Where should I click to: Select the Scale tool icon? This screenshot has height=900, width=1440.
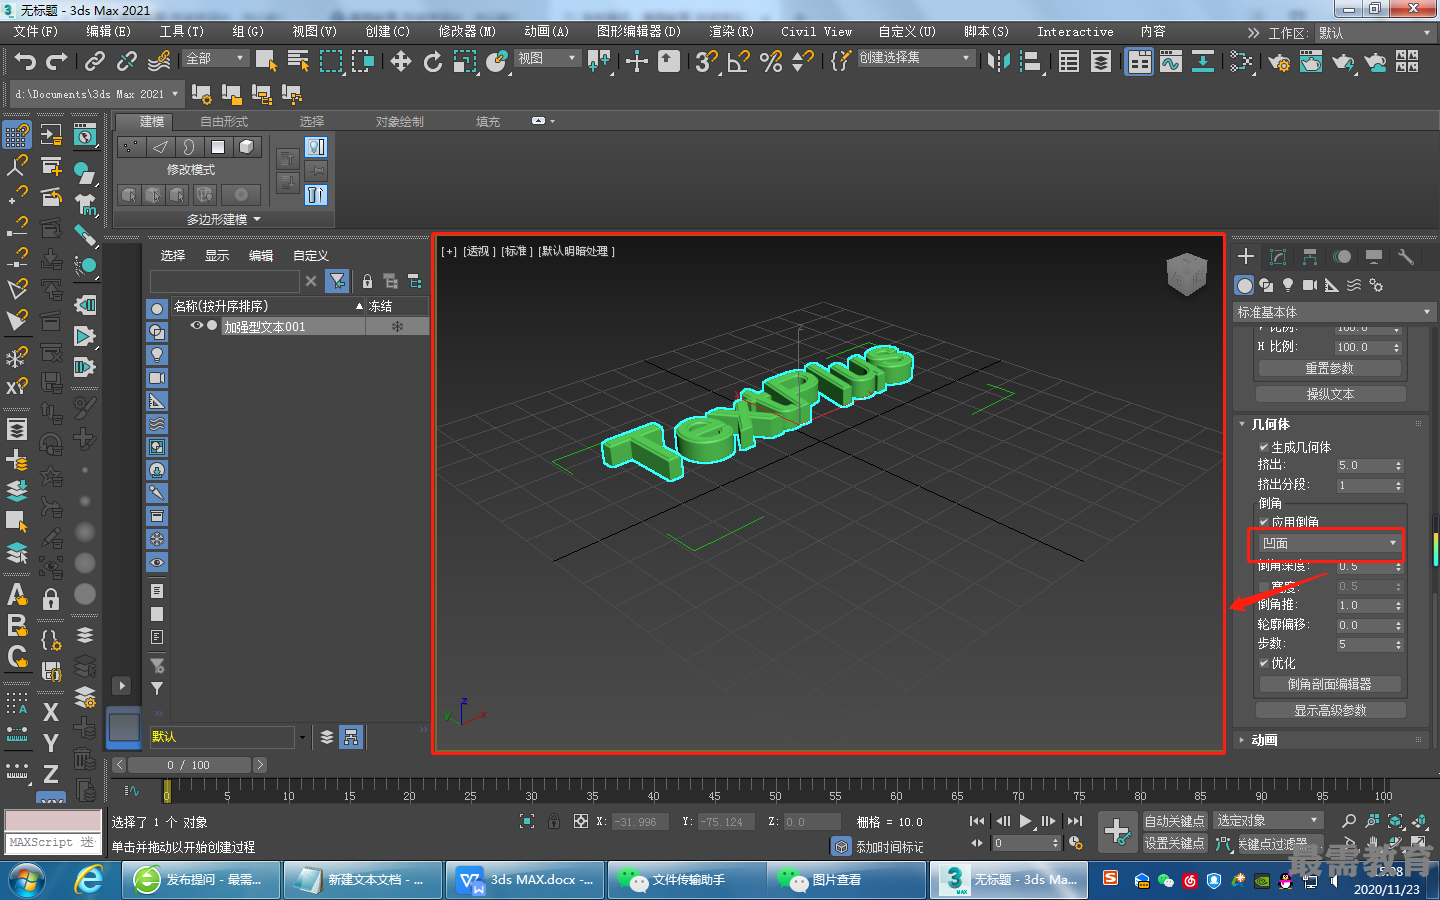[465, 62]
